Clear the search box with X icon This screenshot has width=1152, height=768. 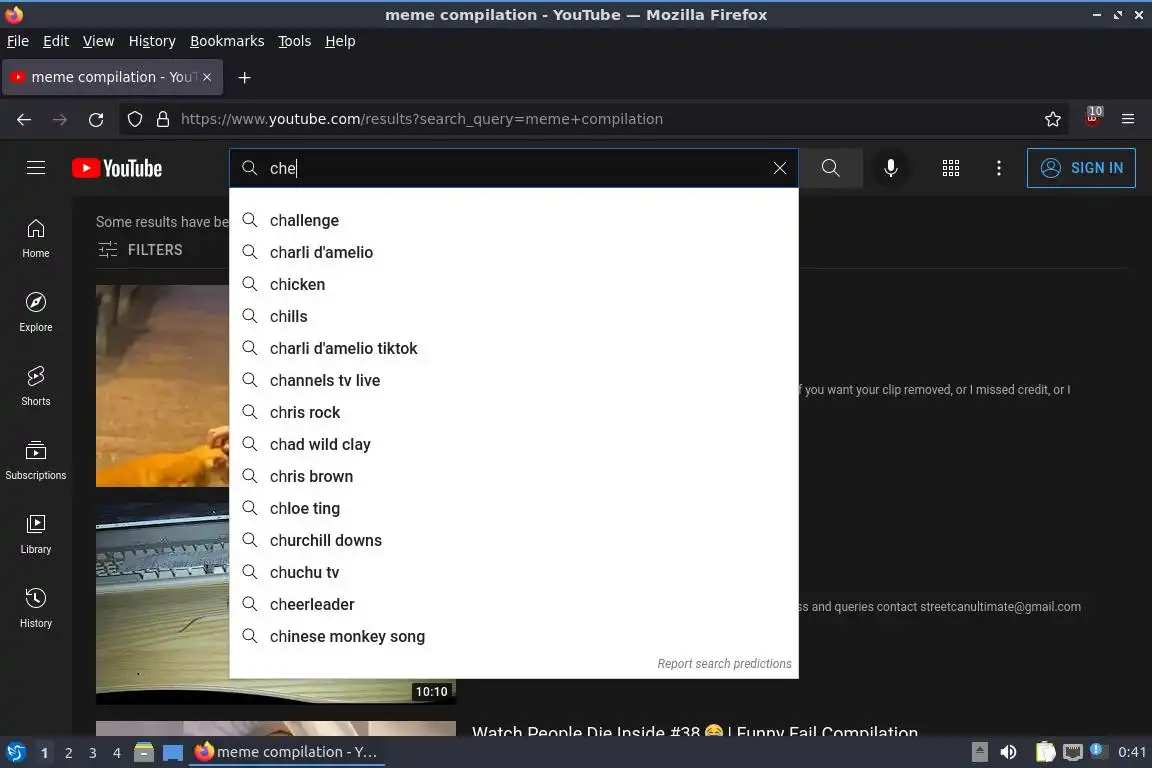point(780,168)
